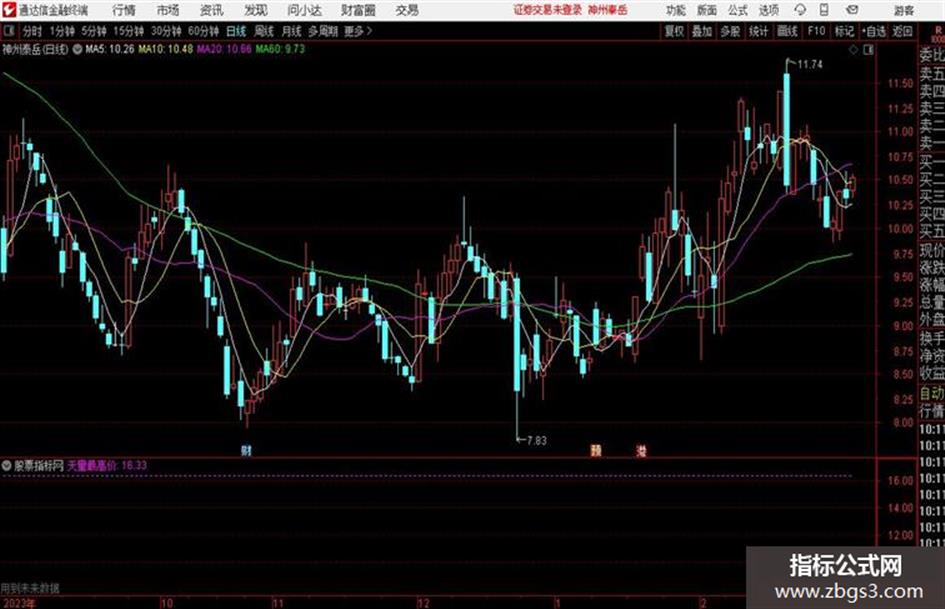Viewport: 945px width, 609px height.
Task: Click the diamond icon at chart top-right
Action: pos(853,50)
